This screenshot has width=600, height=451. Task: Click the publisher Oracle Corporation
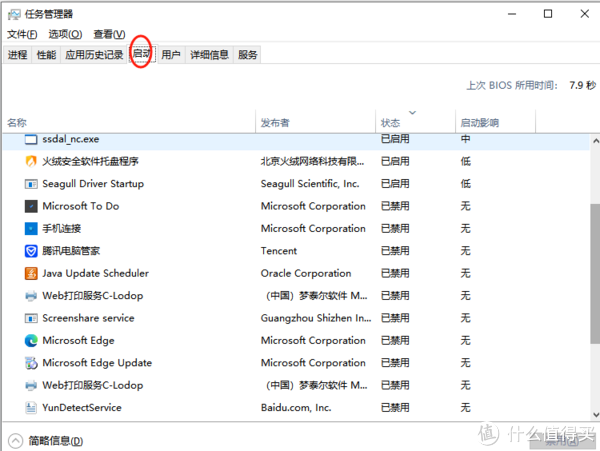coord(306,274)
